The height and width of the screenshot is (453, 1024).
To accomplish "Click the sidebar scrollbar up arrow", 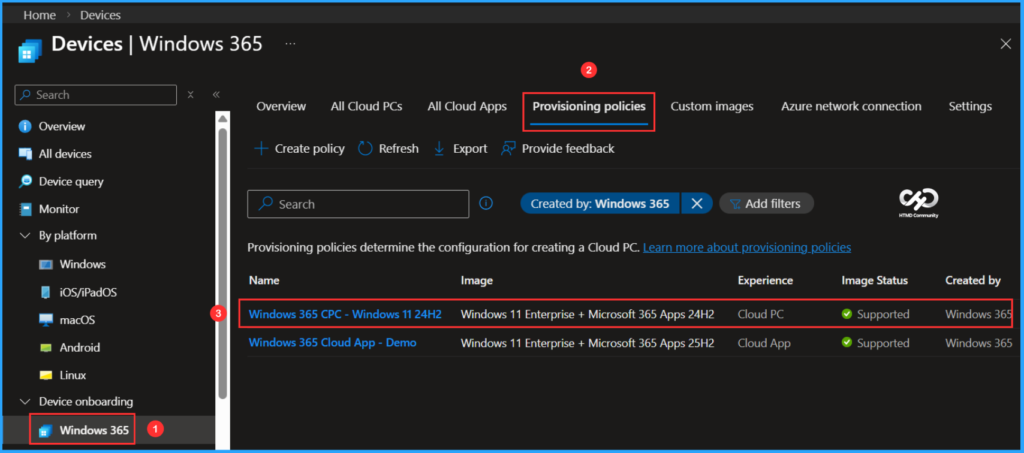I will click(223, 119).
